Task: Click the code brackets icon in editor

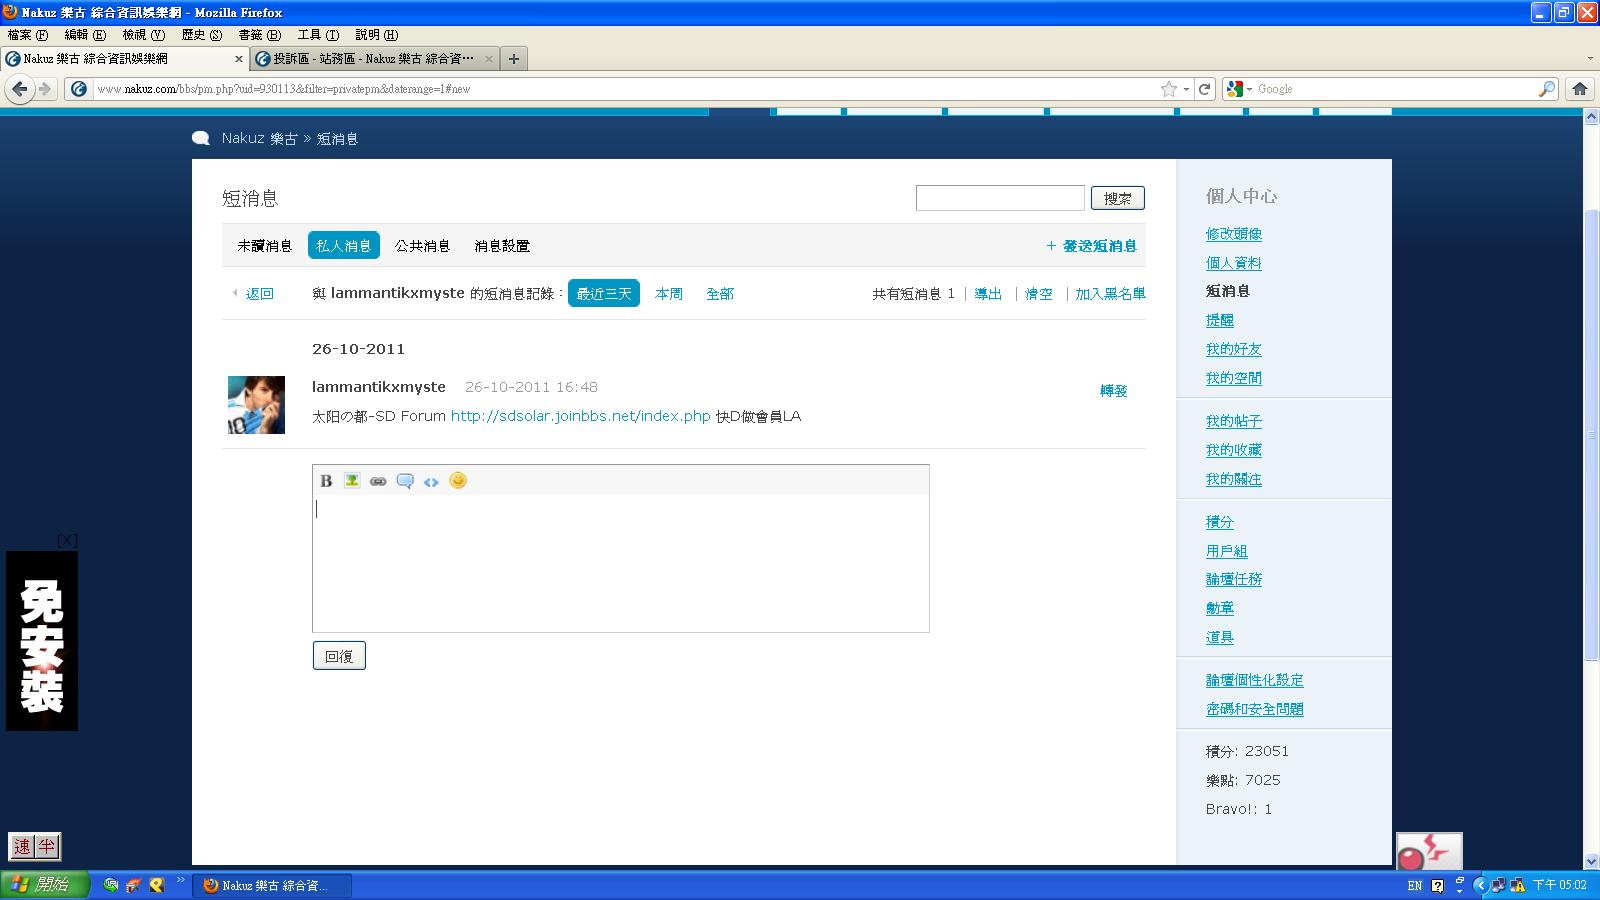Action: click(431, 481)
